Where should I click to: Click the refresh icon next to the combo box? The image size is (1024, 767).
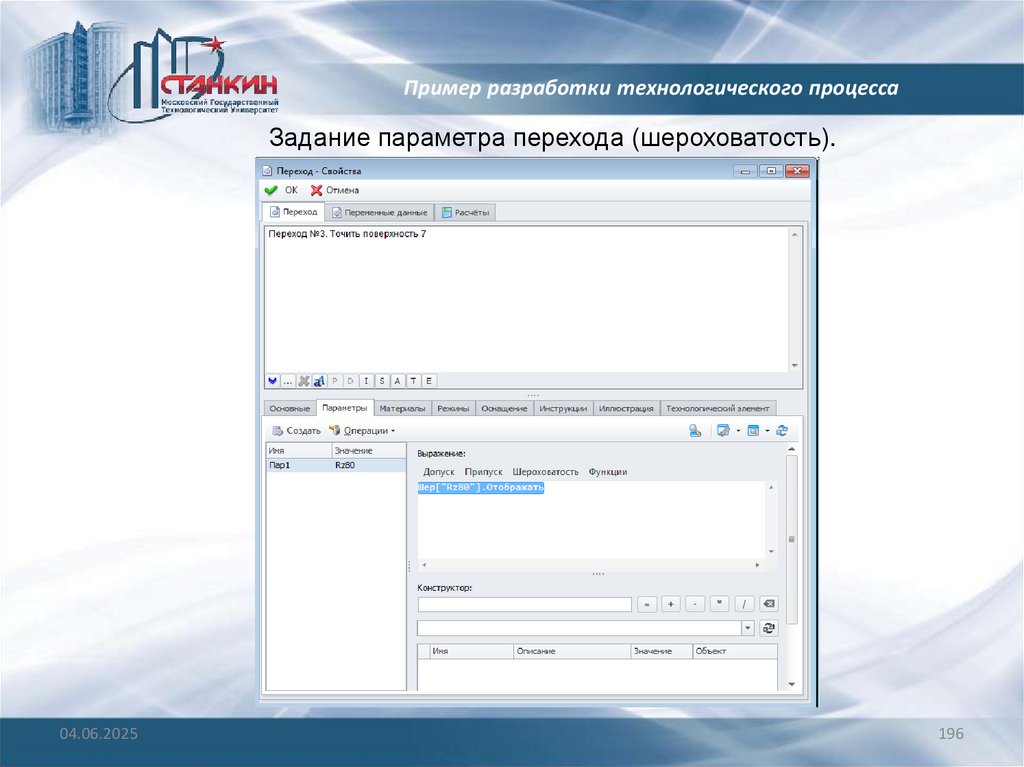point(769,628)
